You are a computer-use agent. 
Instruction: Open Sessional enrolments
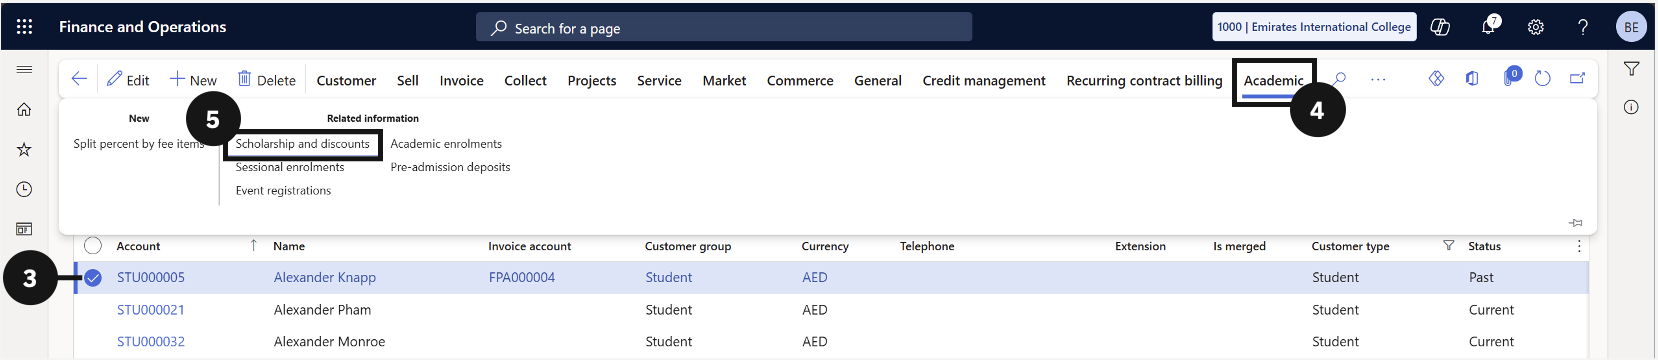tap(290, 167)
